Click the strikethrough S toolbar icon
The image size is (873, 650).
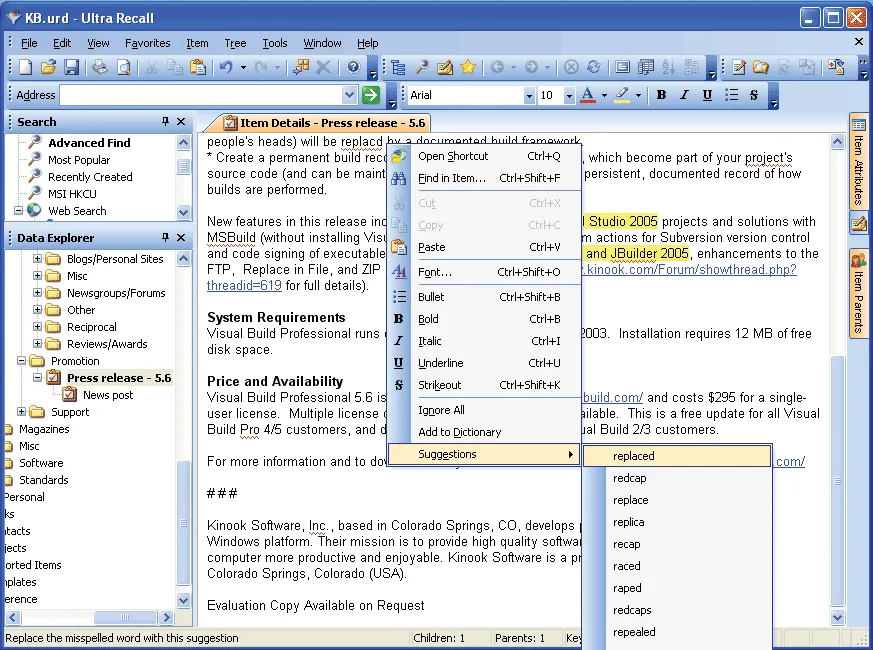754,95
